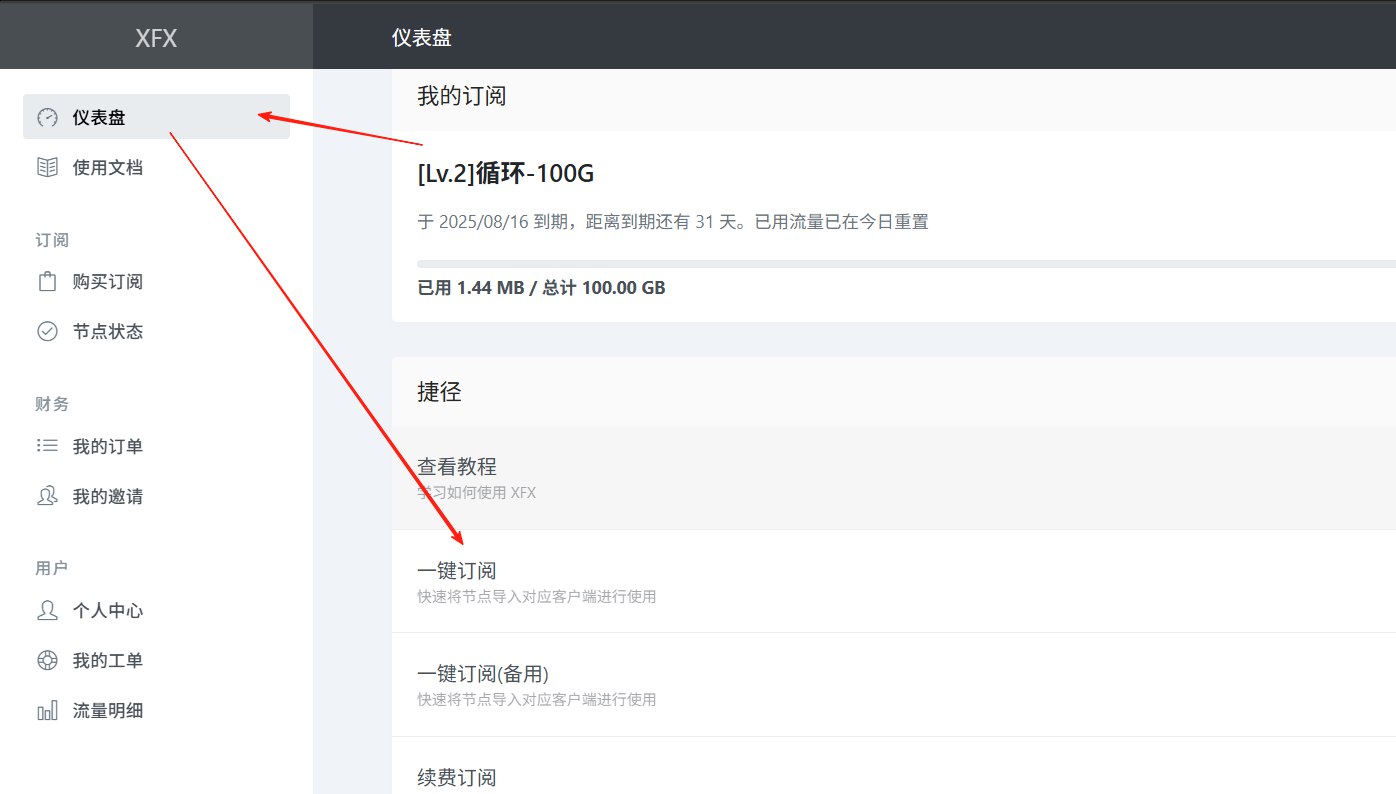The height and width of the screenshot is (794, 1396).
Task: Click the bar chart icon for 流量明细
Action: pos(47,711)
